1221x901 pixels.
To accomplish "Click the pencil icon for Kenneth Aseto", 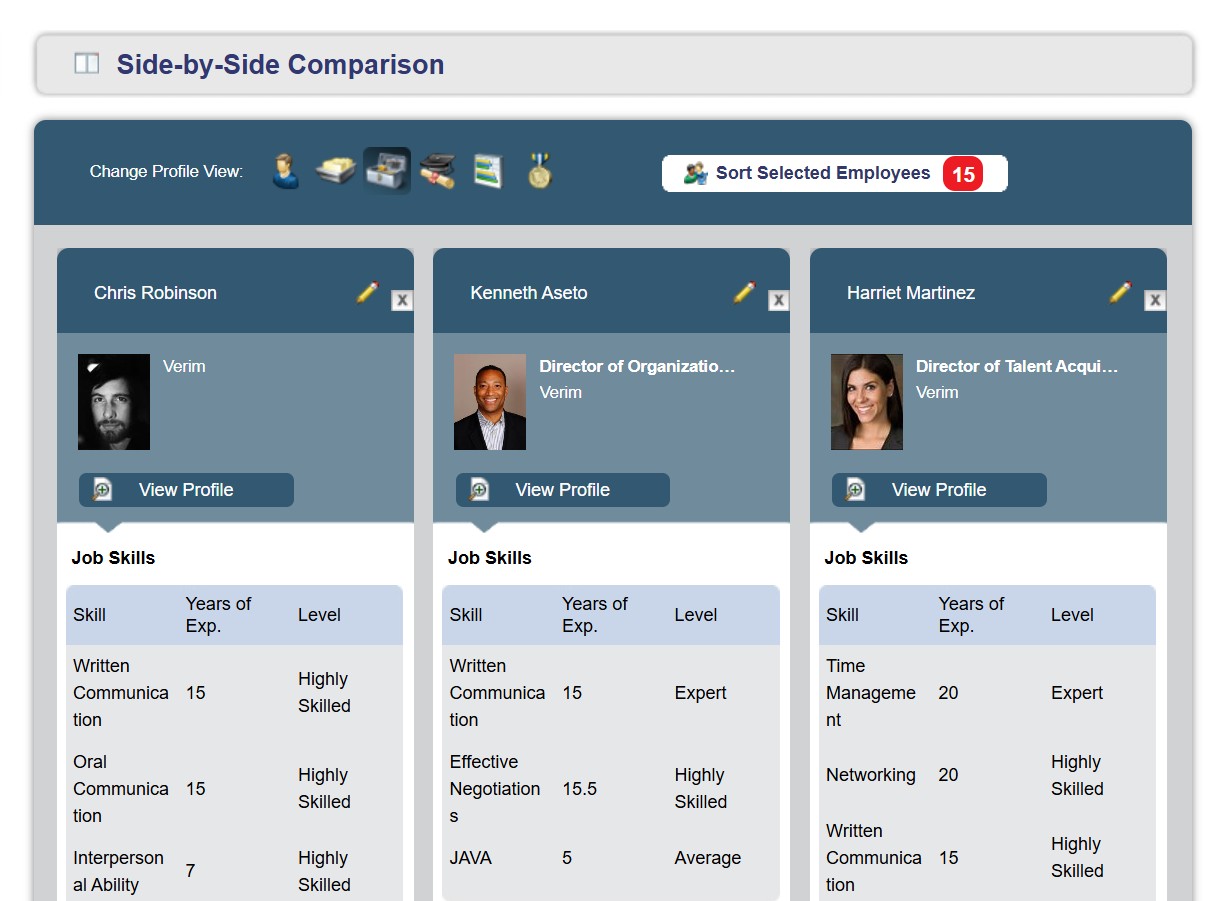I will (744, 292).
